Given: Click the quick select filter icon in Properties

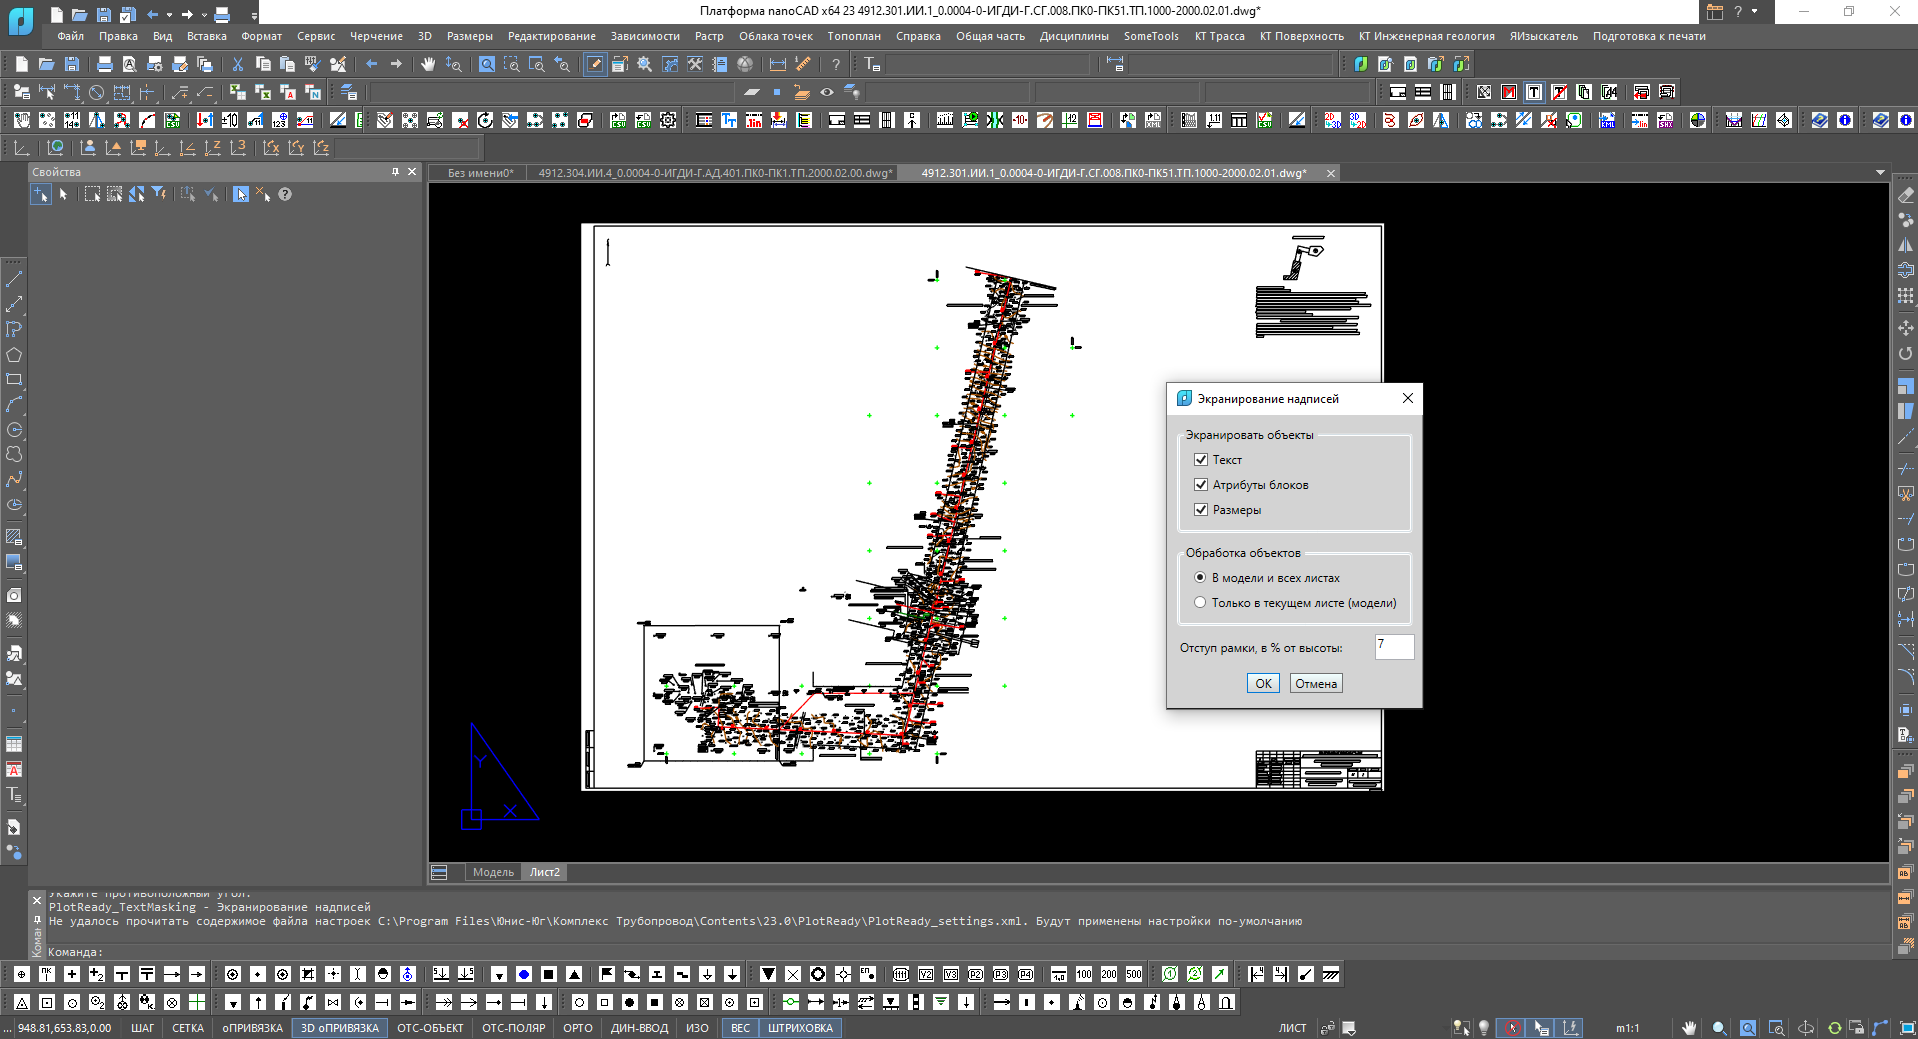Looking at the screenshot, I should click(159, 194).
